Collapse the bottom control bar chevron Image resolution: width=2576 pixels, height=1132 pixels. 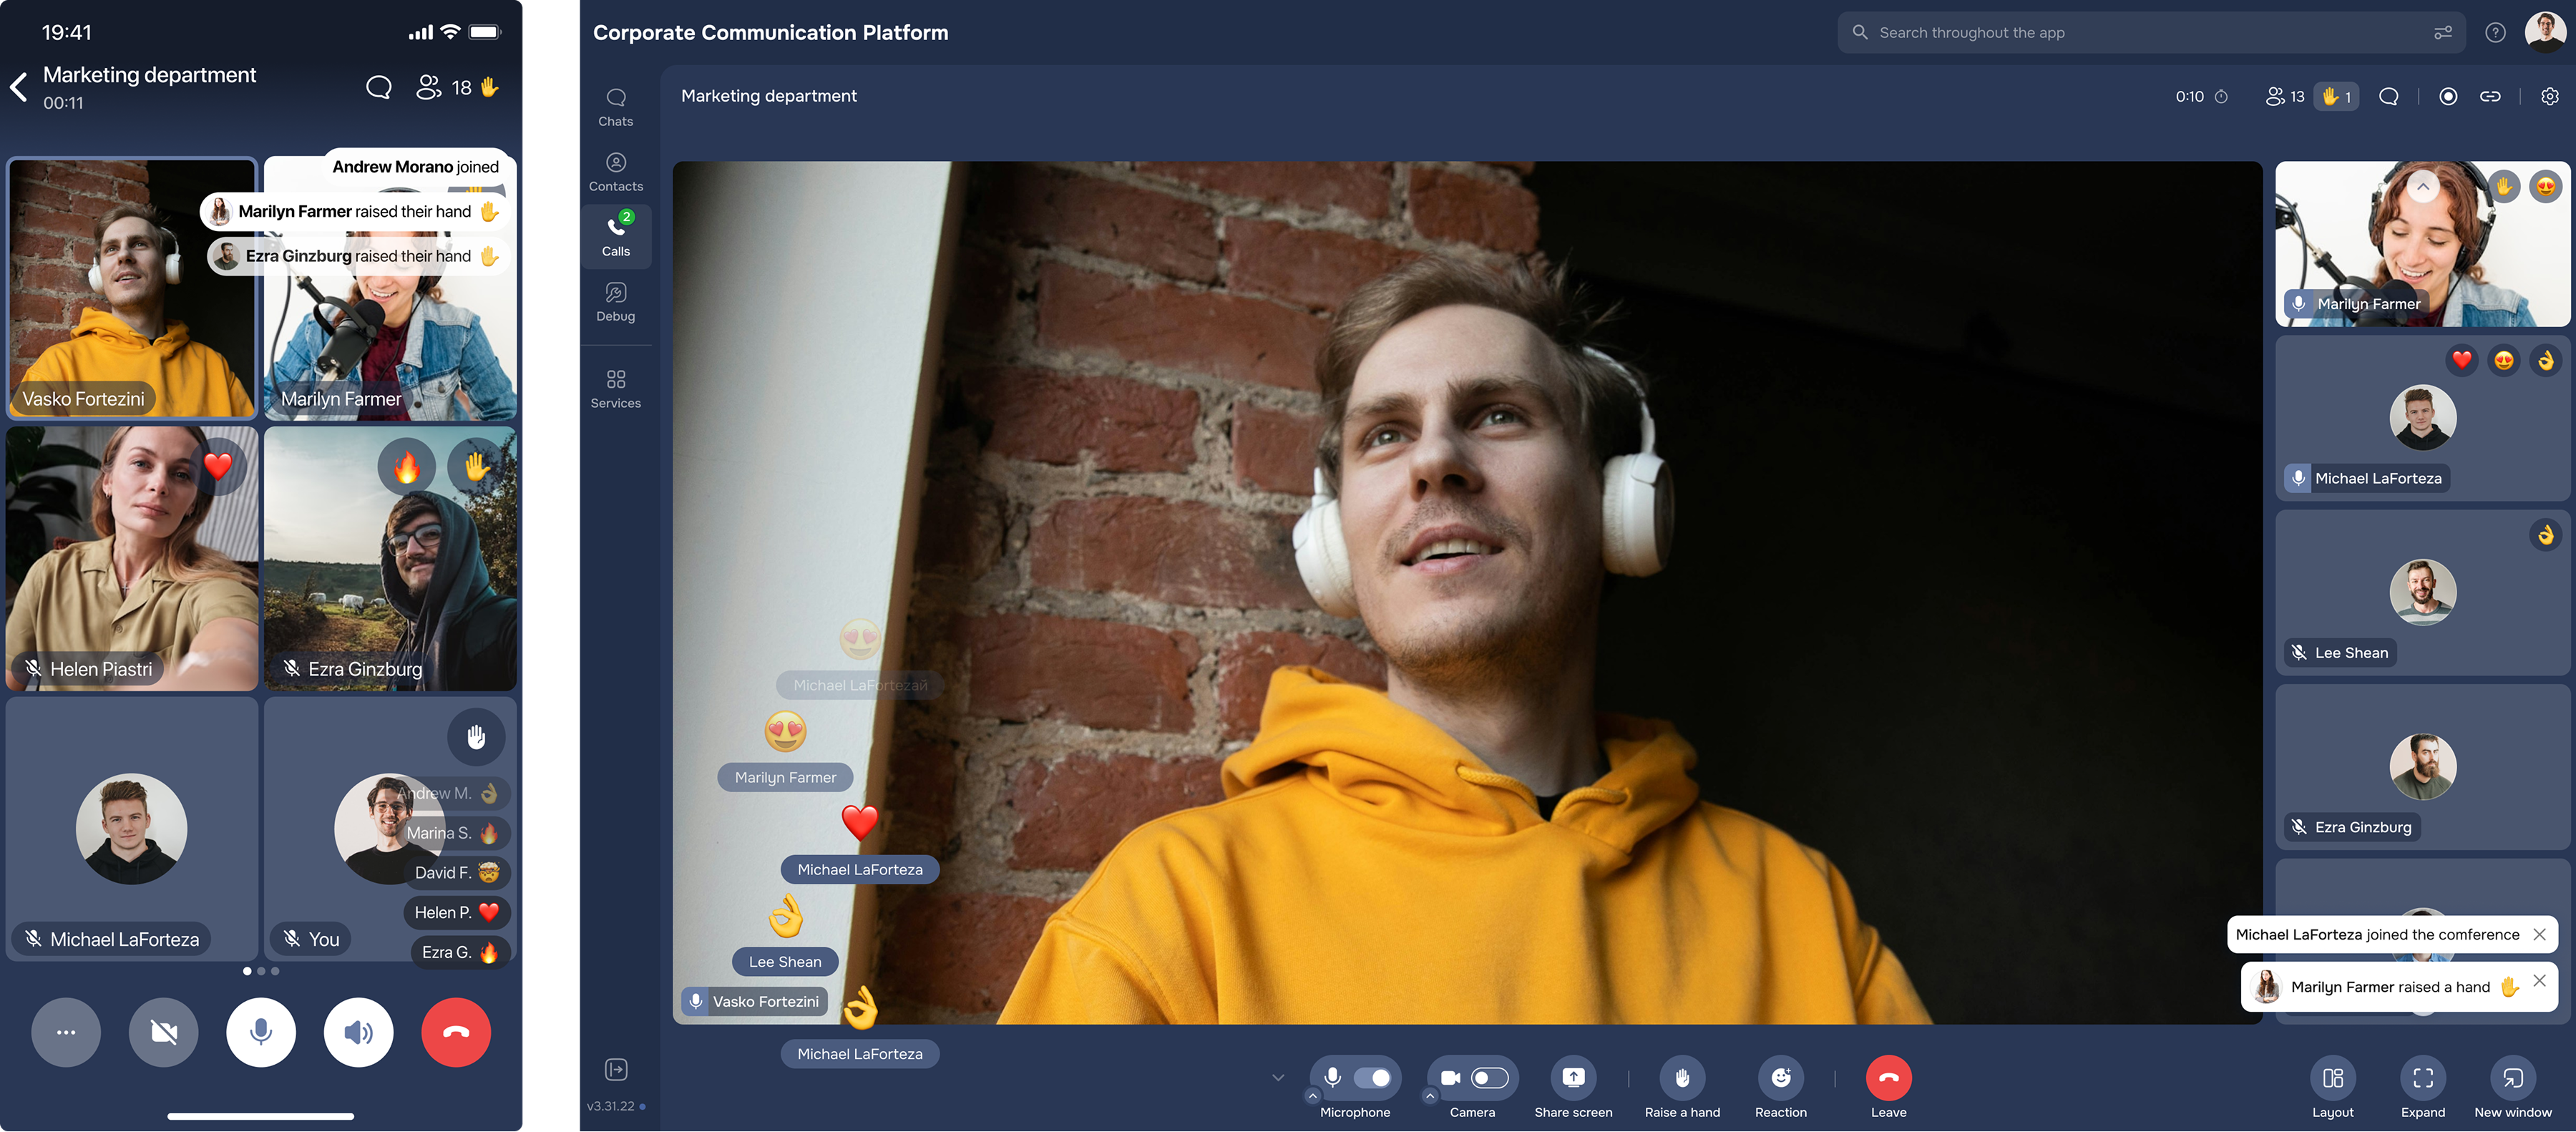[1277, 1077]
